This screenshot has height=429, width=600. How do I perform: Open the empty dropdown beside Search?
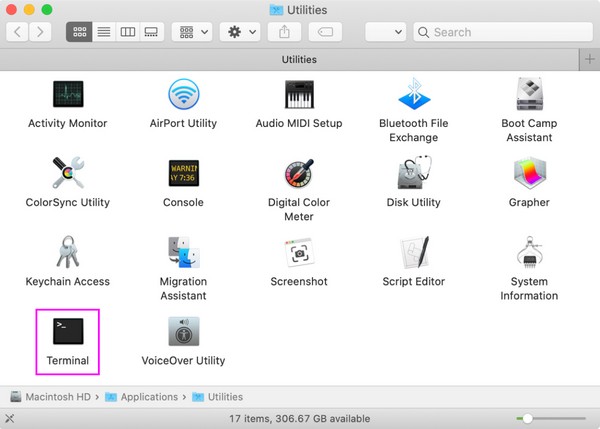coord(386,32)
